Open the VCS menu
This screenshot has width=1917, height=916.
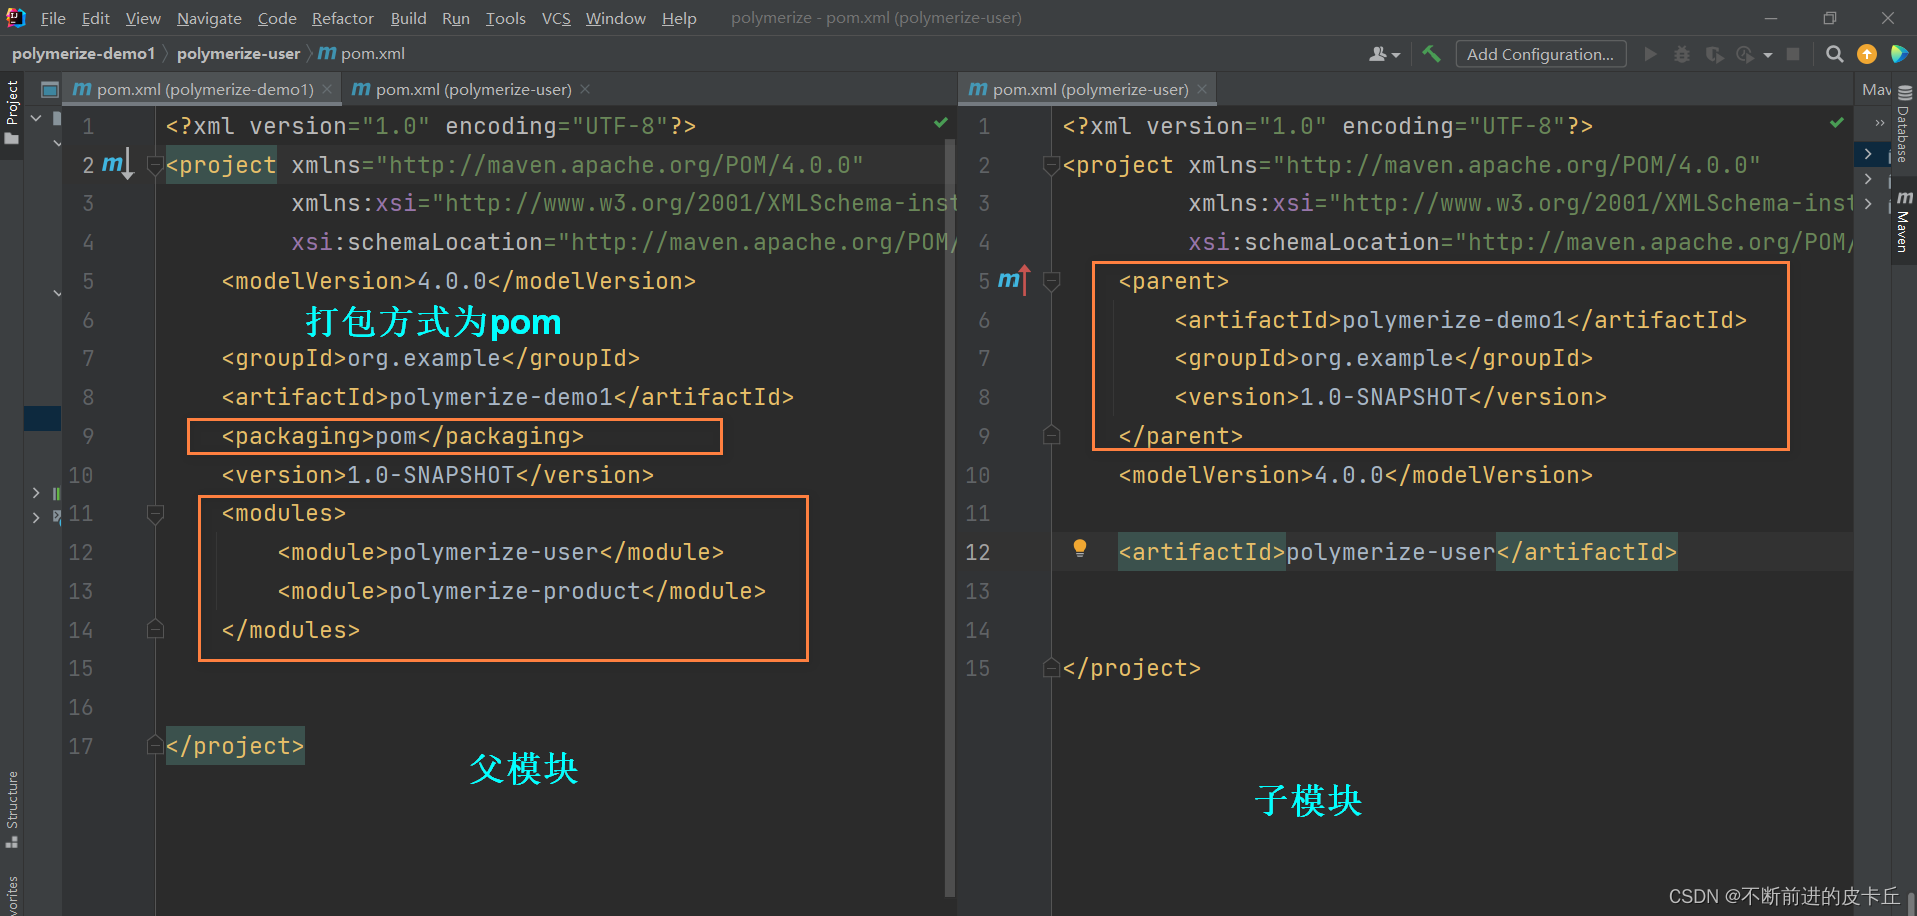(x=556, y=18)
